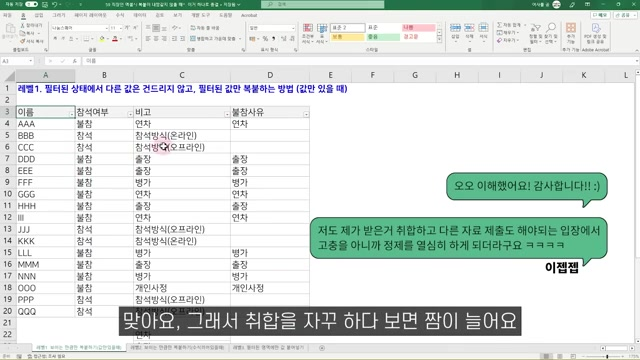
Task: Open the Data (데이터) ribbon tab
Action: (x=140, y=15)
